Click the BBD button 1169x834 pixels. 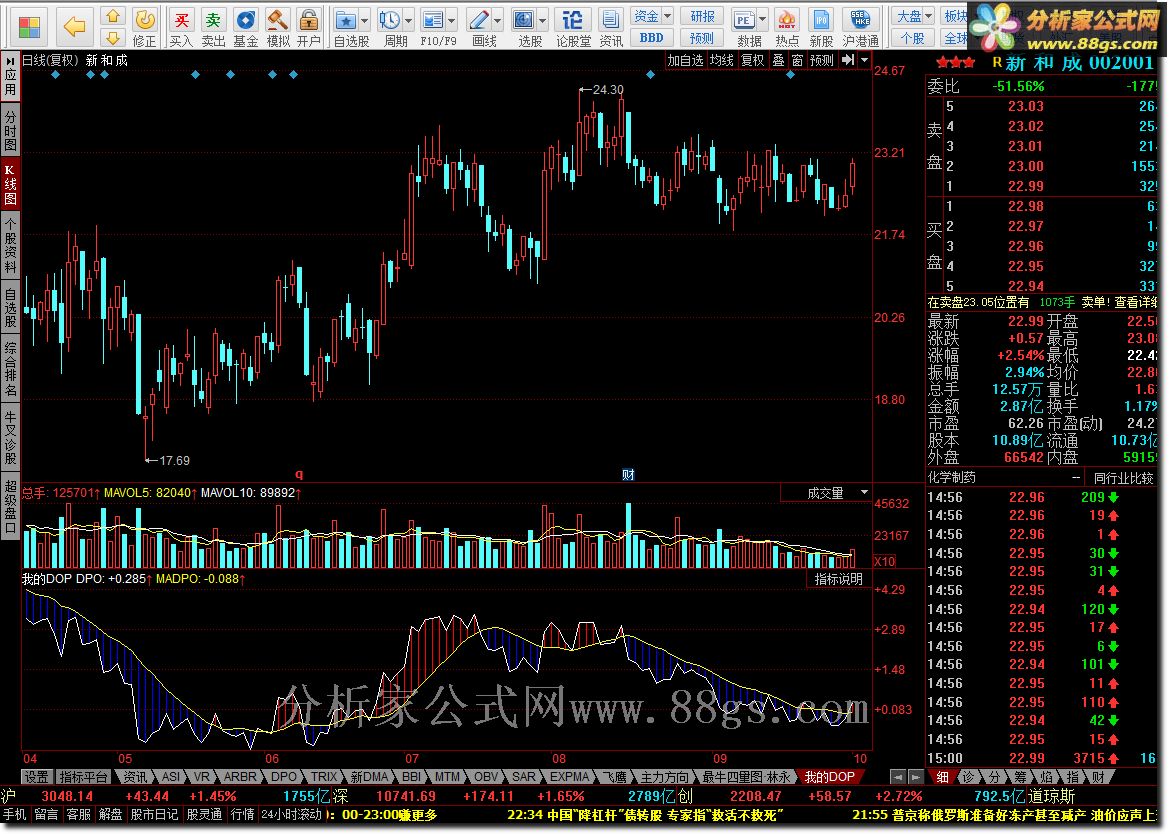click(x=652, y=37)
